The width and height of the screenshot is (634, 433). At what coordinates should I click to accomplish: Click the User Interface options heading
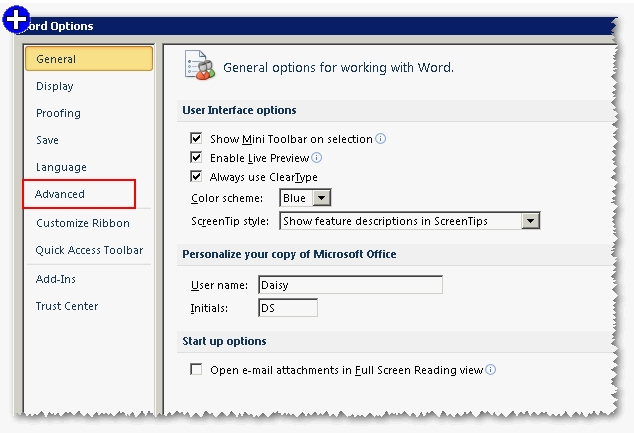tap(239, 110)
